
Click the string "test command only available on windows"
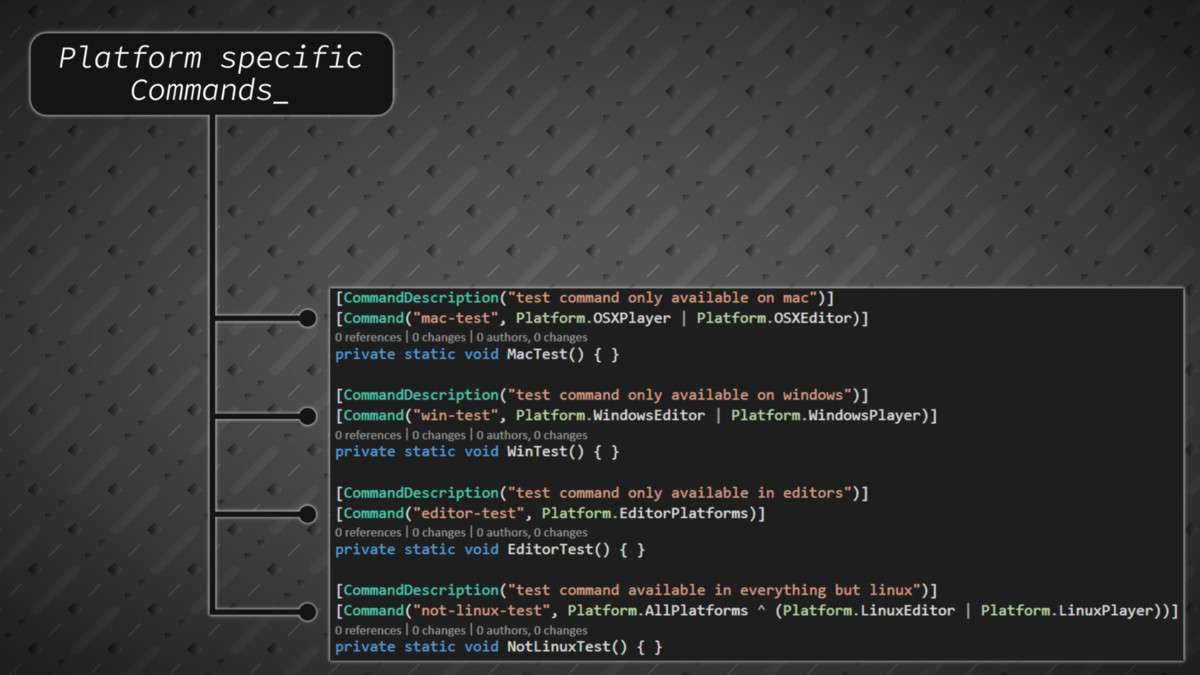point(679,395)
